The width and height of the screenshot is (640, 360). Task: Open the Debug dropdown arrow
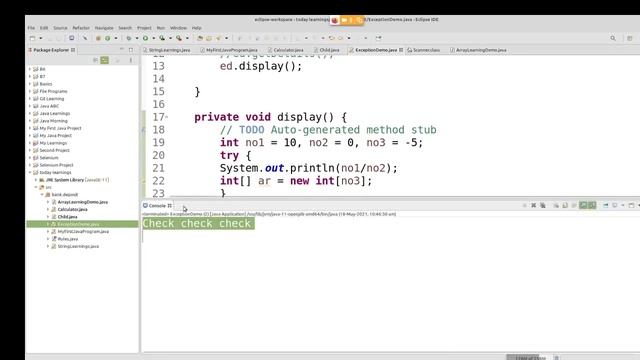point(136,38)
